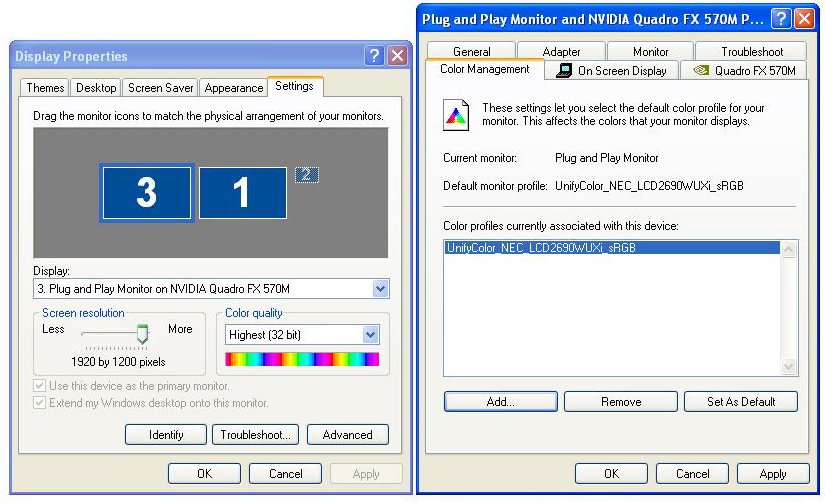
Task: Click Apply in Plug and Play Monitor dialog
Action: (773, 474)
